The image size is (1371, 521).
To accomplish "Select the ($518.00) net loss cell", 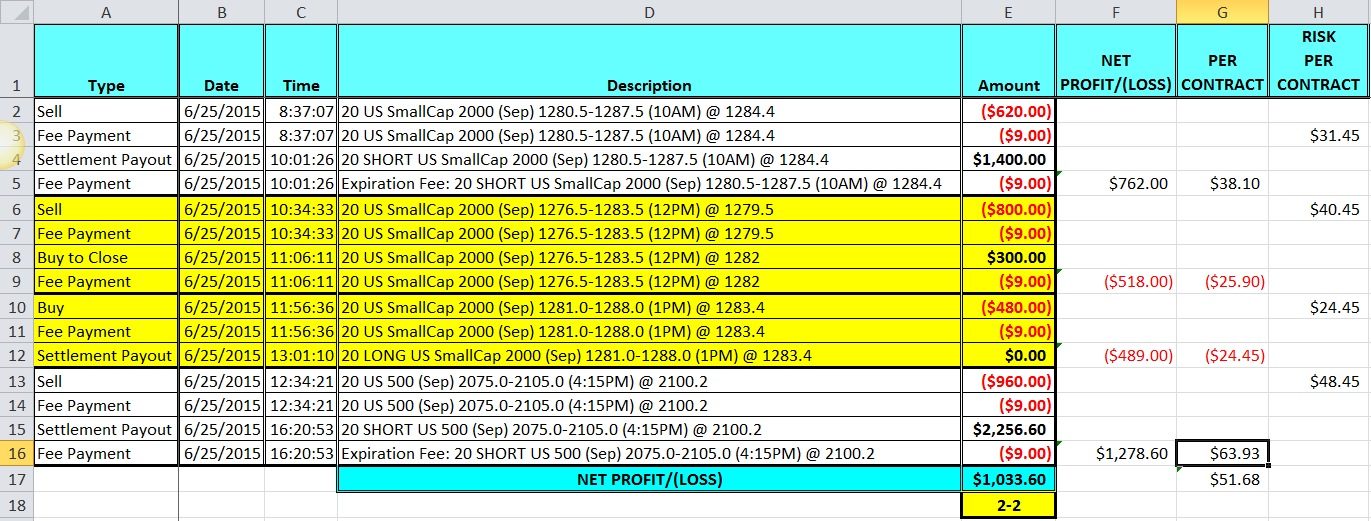I will [1116, 281].
